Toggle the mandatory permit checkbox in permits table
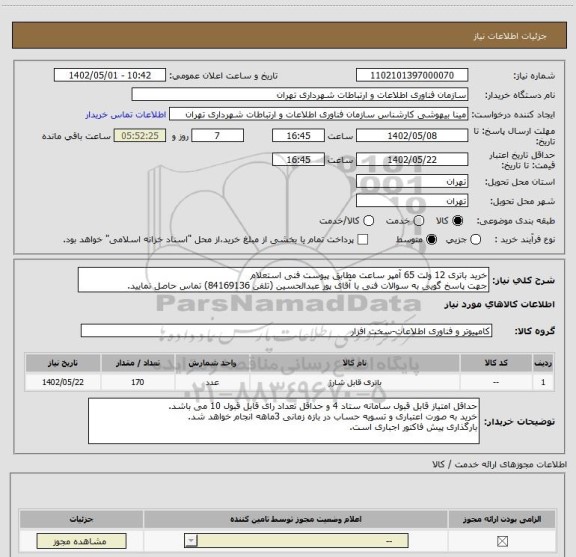 click(x=502, y=541)
